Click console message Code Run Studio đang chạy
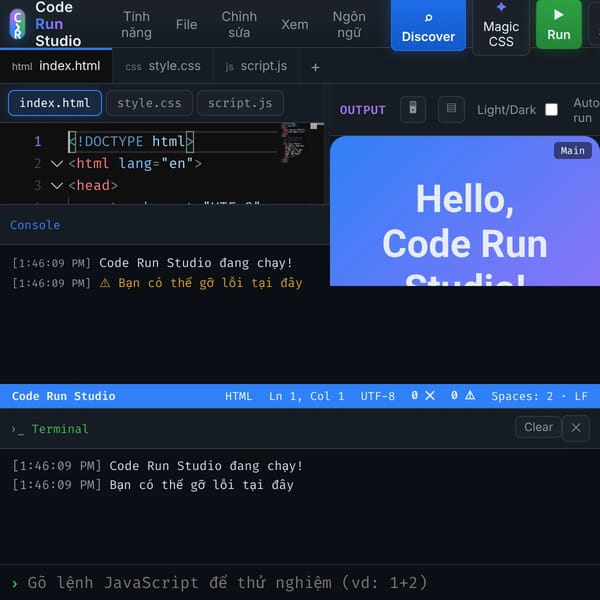The image size is (600, 600). tap(196, 263)
